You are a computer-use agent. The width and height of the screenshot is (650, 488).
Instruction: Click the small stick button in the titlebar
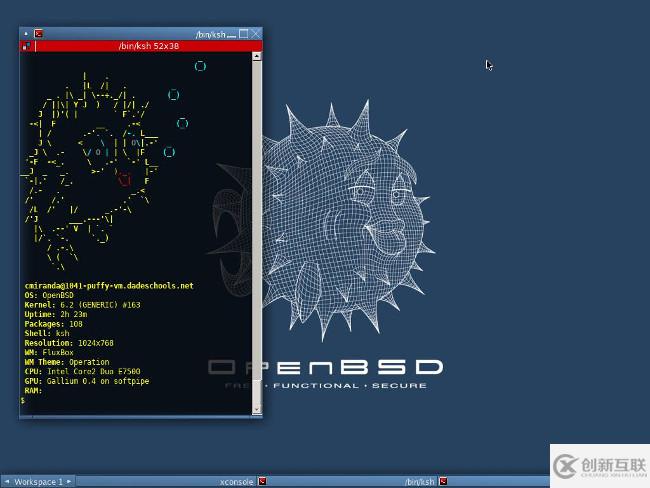pos(26,34)
